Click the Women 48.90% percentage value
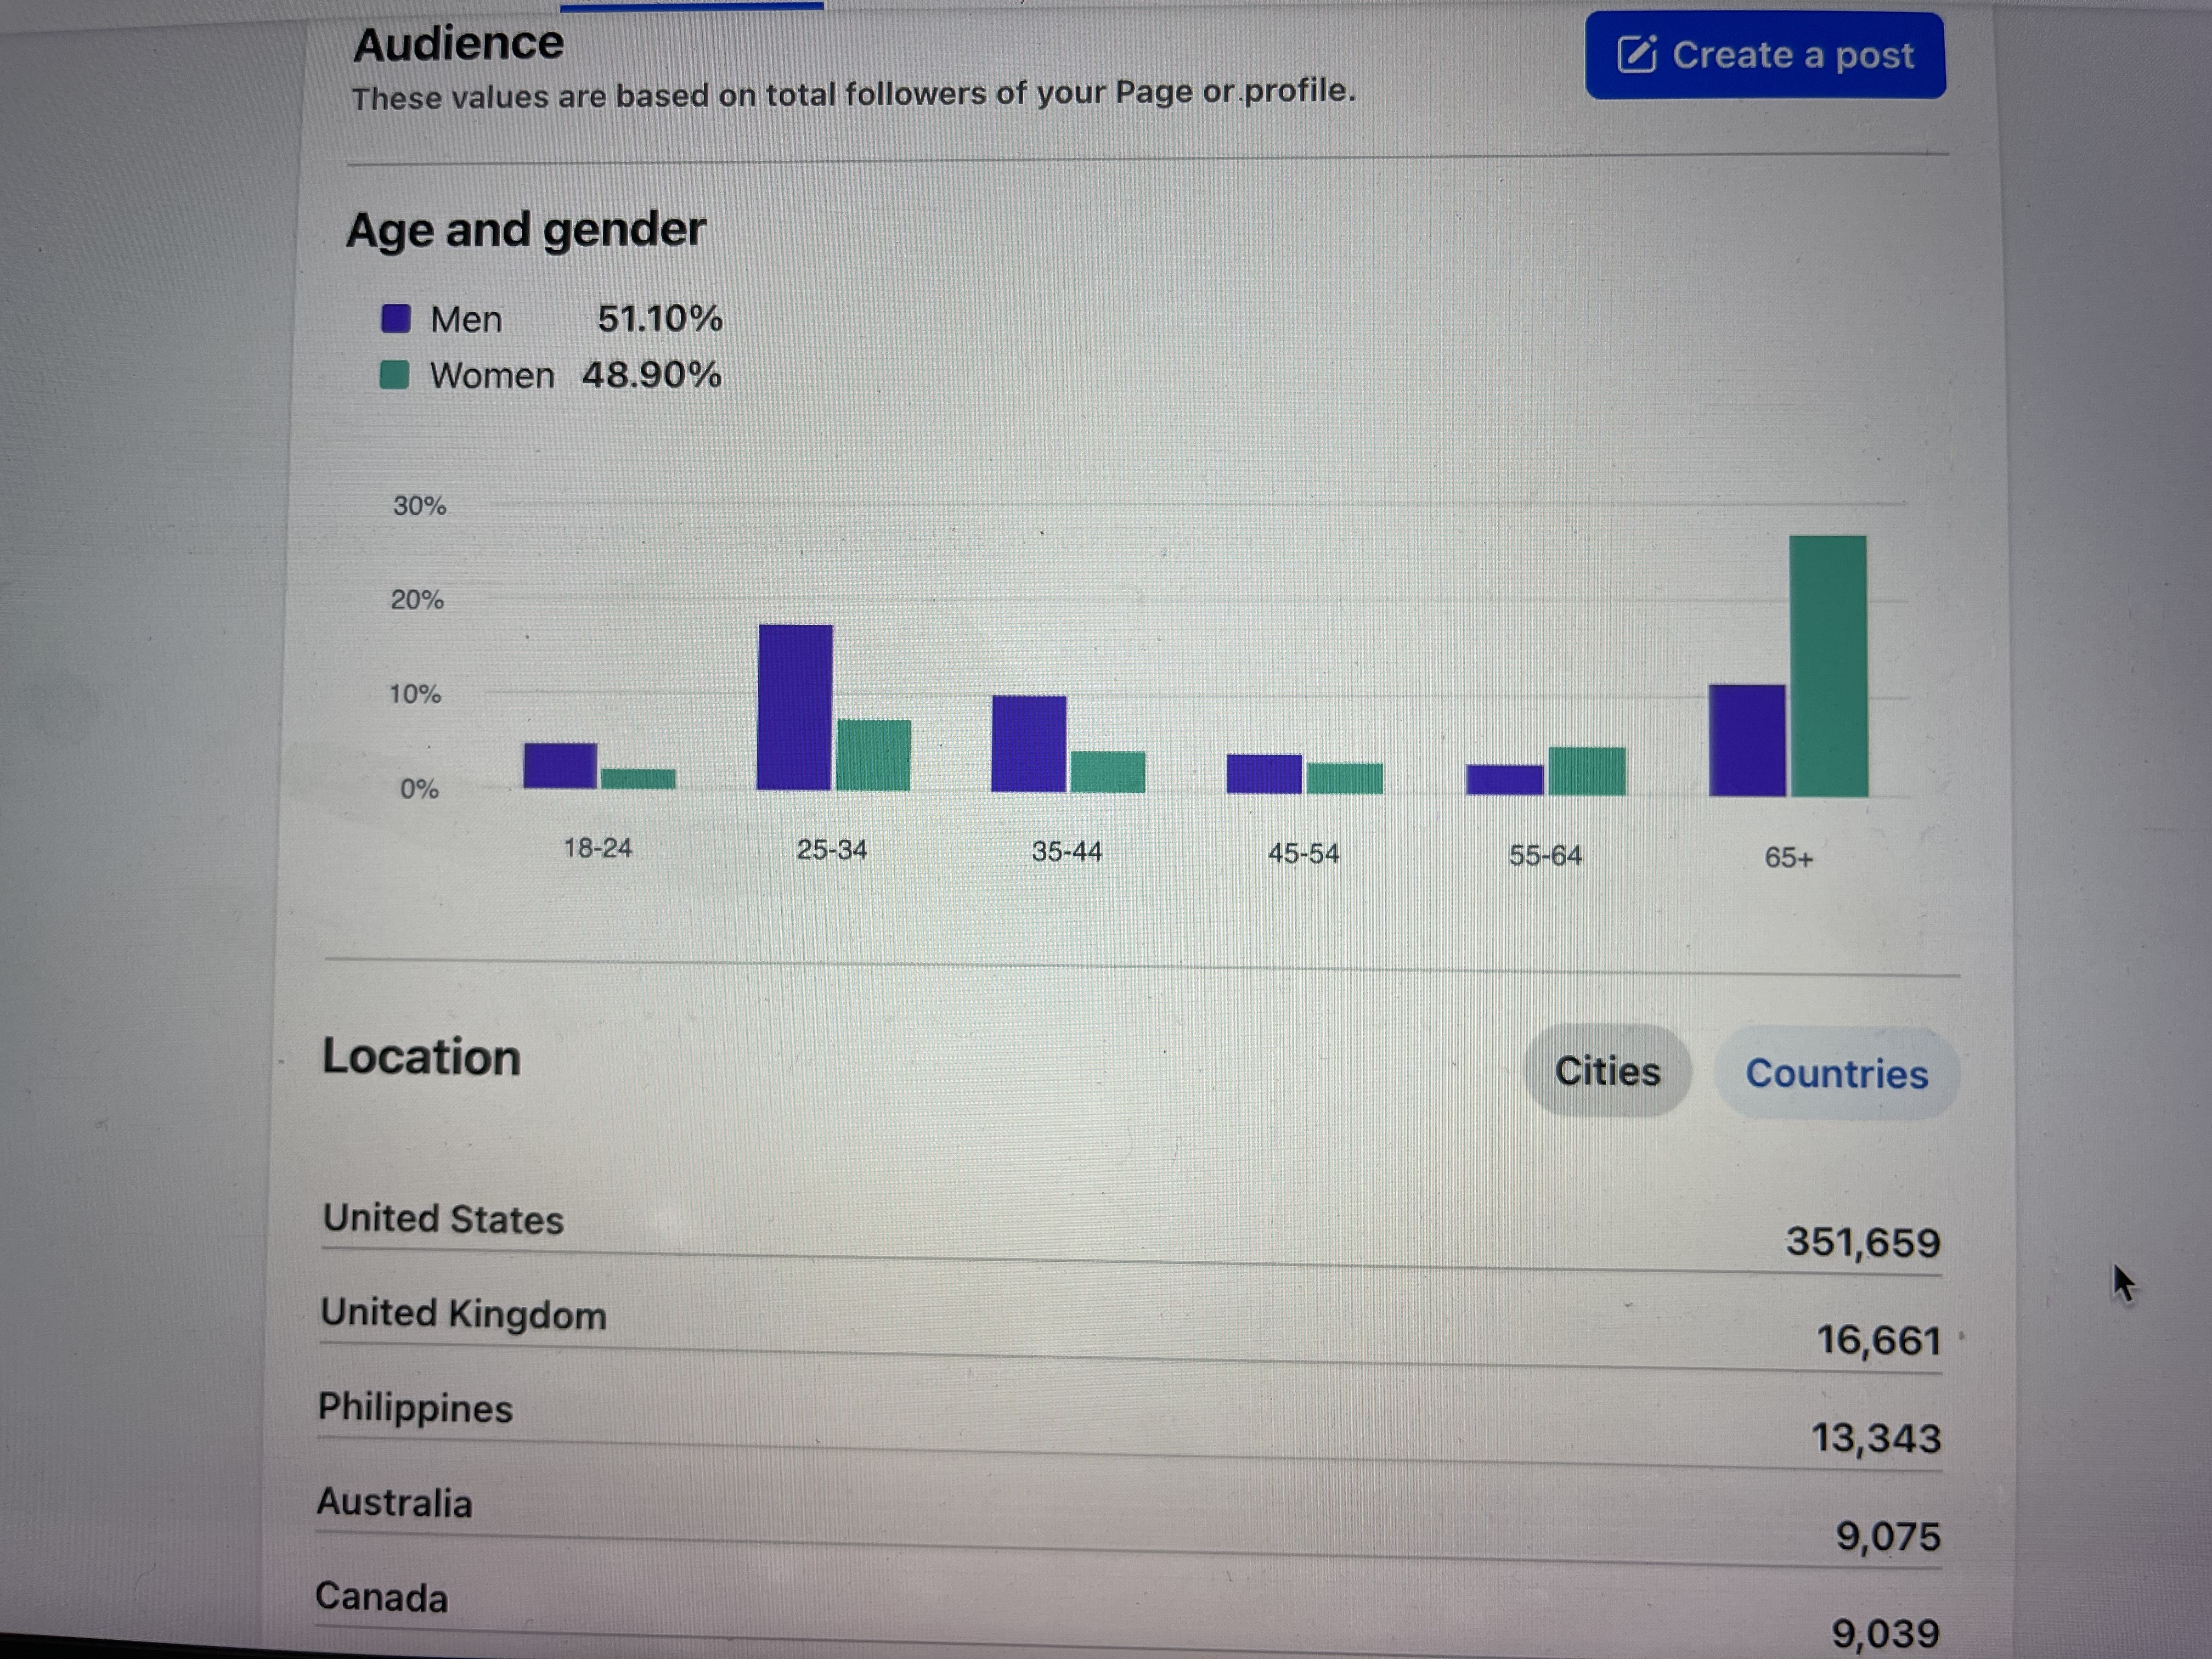The height and width of the screenshot is (1659, 2212). coord(651,375)
